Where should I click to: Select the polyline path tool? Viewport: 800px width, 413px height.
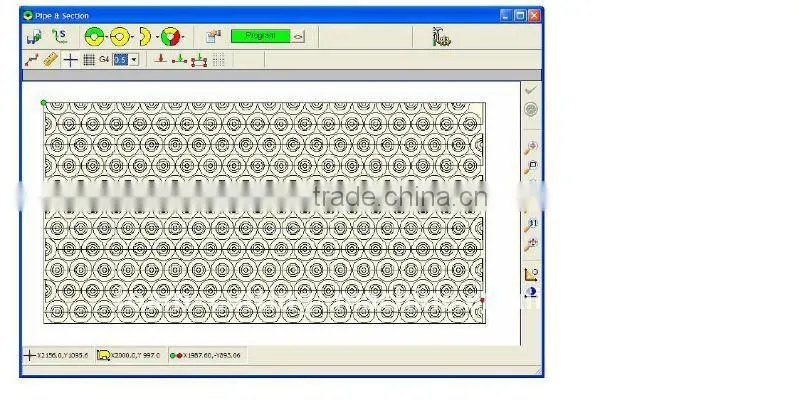click(32, 60)
